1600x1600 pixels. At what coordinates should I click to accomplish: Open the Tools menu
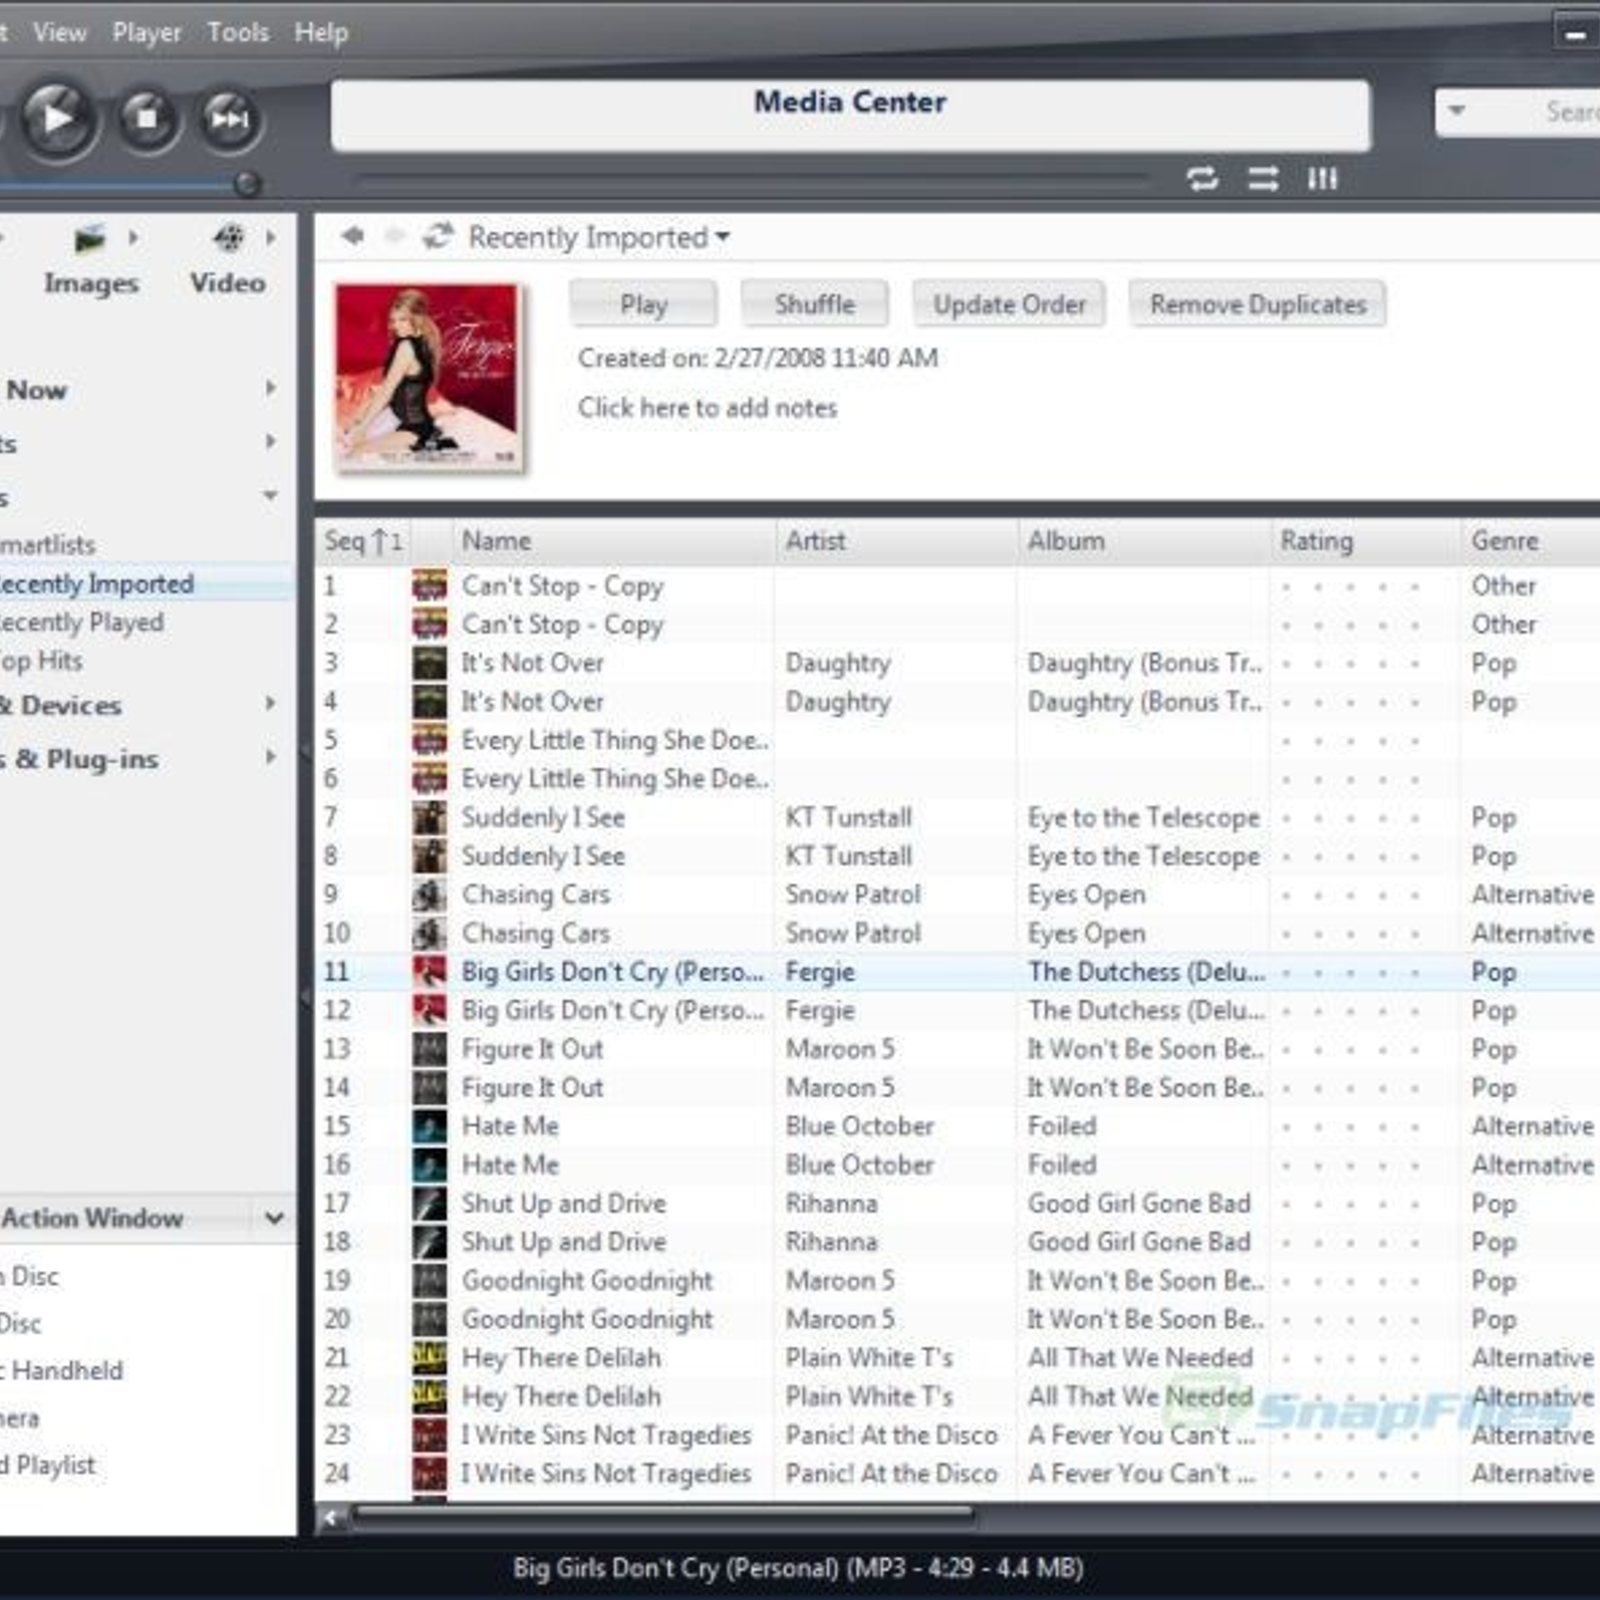(x=238, y=33)
